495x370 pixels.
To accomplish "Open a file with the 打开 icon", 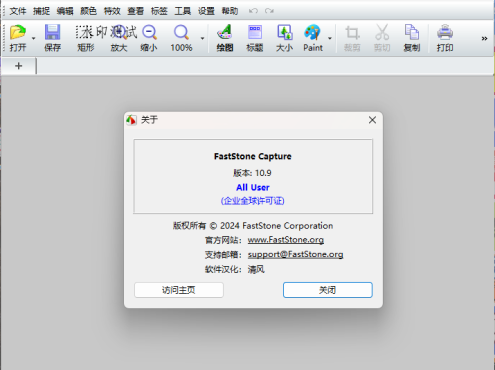I will [x=18, y=38].
